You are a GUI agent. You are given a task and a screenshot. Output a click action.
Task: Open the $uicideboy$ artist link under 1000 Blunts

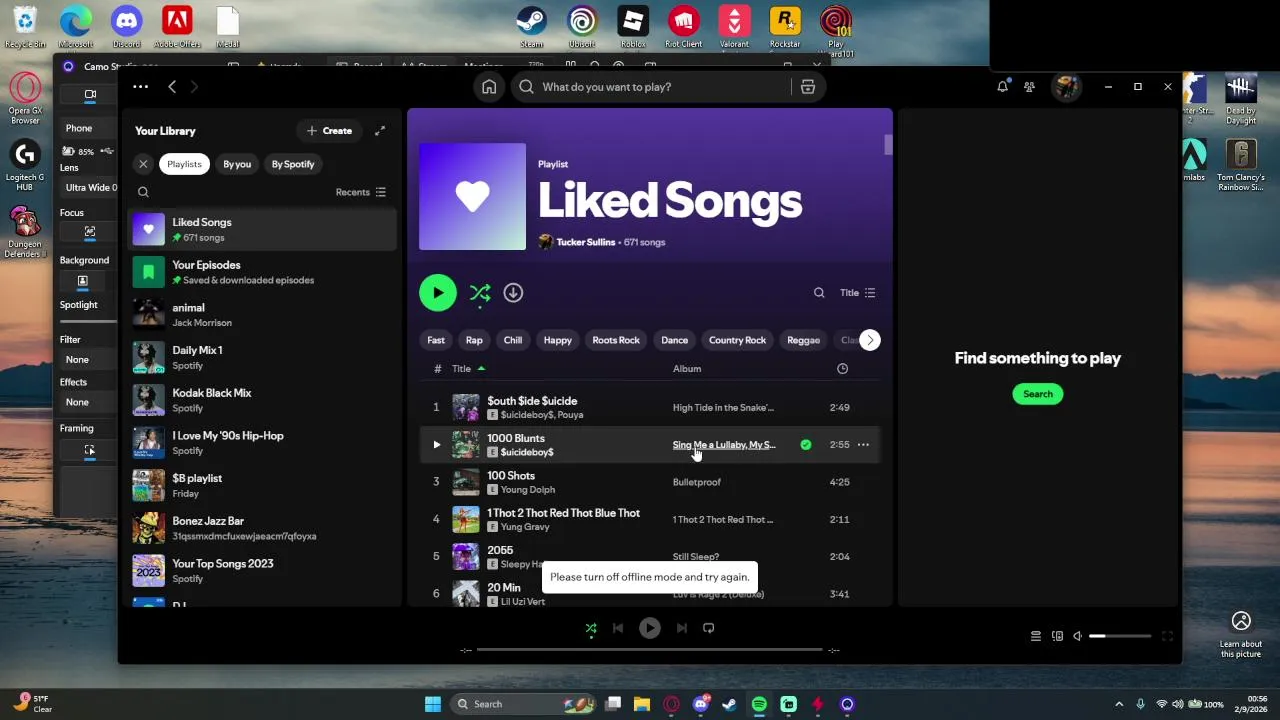click(x=527, y=452)
